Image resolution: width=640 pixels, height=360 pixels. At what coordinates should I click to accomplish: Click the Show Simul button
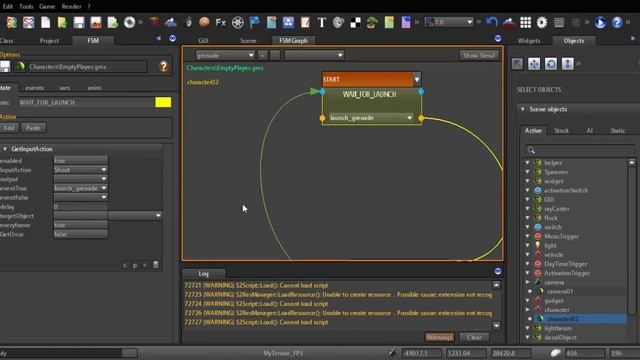(x=479, y=55)
